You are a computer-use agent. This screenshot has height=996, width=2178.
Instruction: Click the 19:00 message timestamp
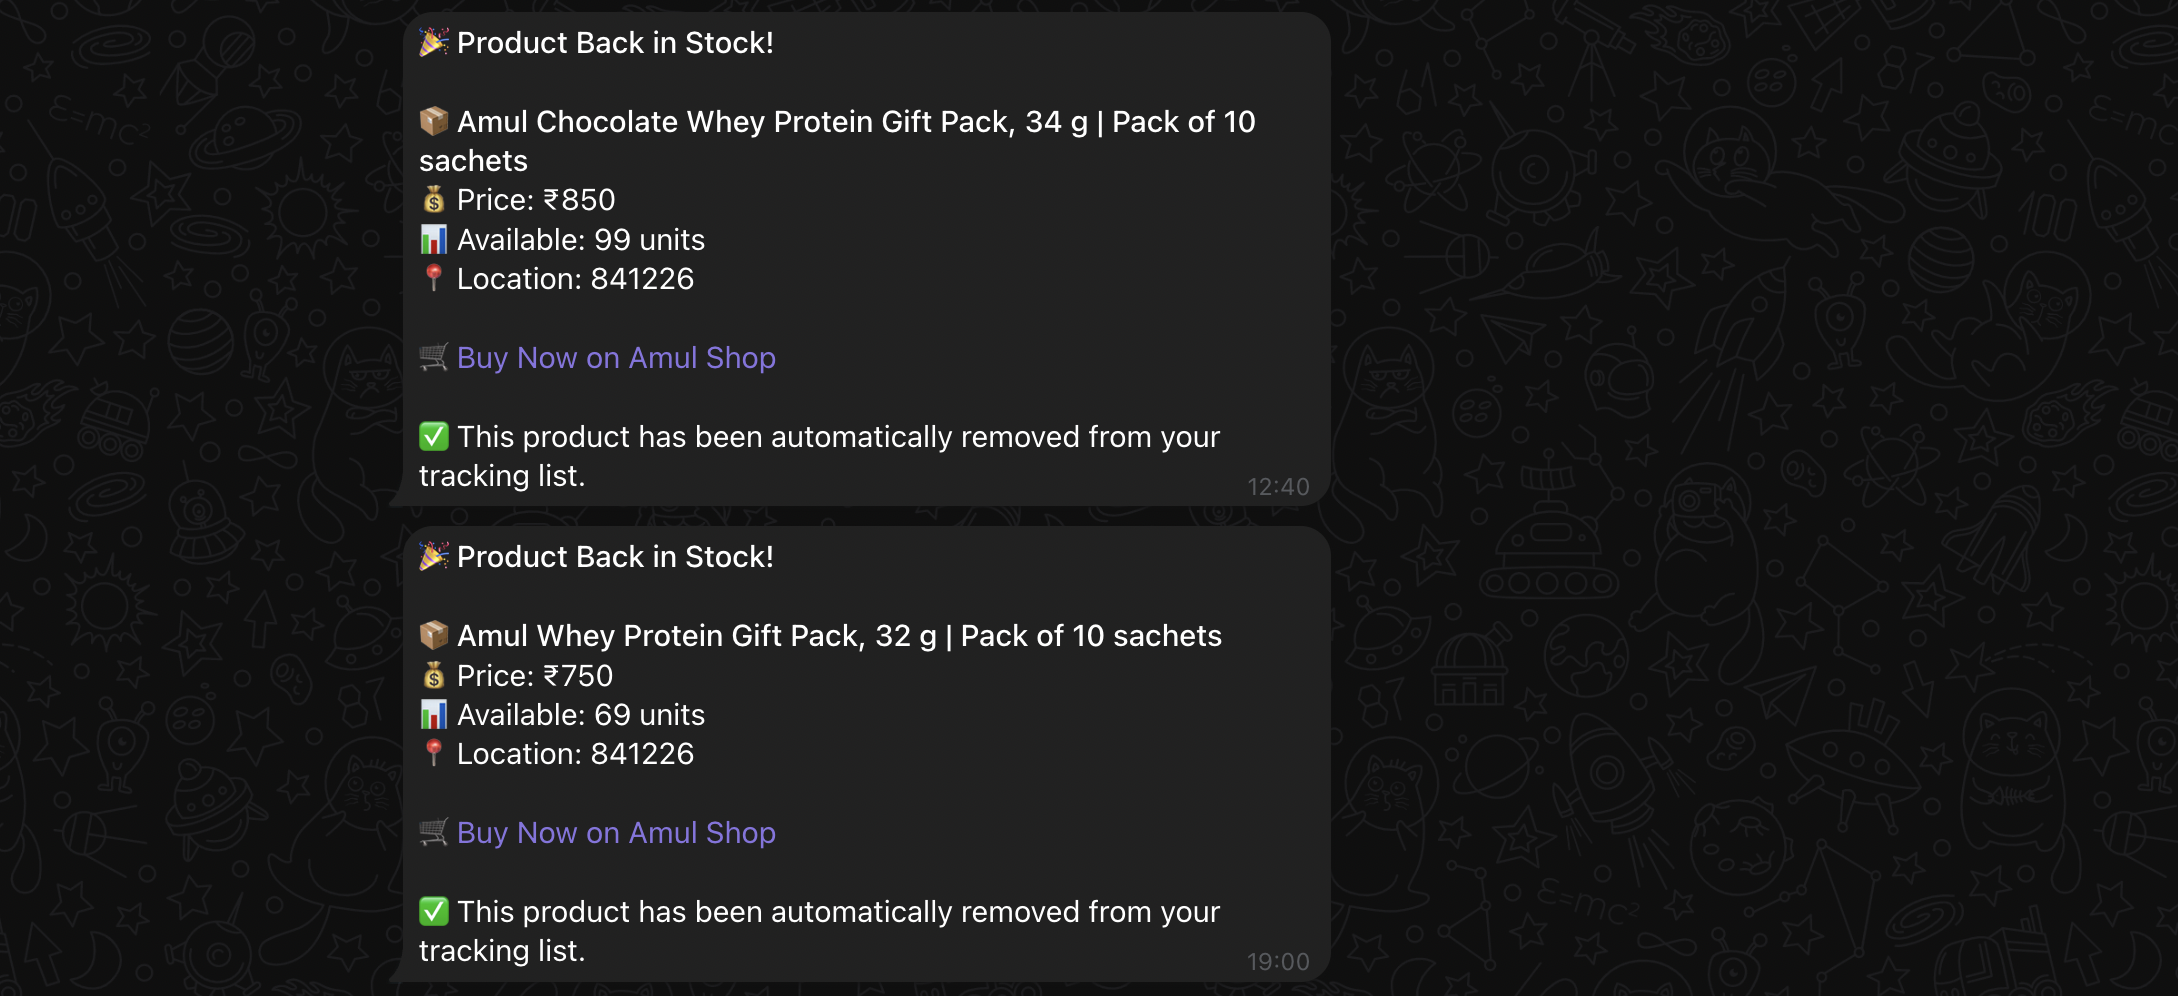(x=1278, y=962)
